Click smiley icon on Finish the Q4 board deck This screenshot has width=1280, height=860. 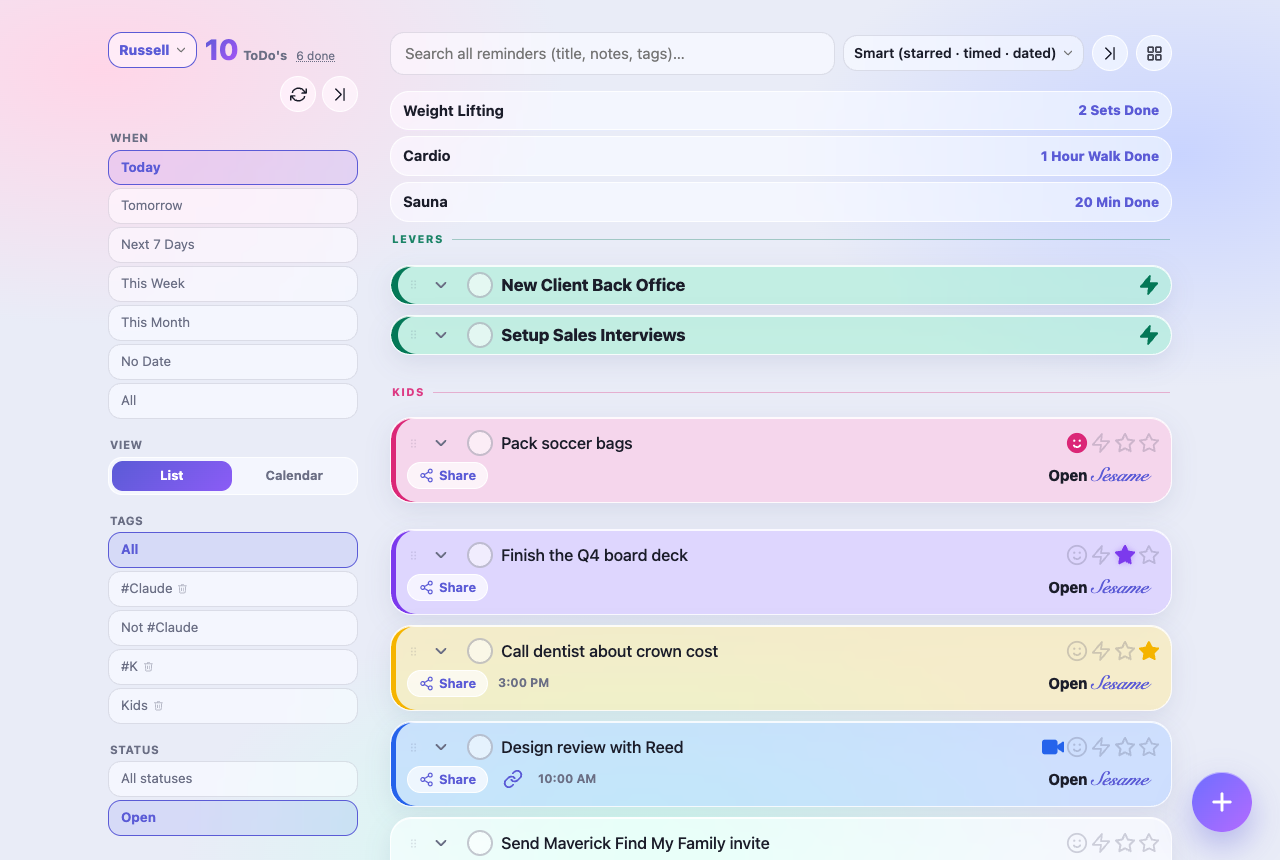[x=1077, y=555]
